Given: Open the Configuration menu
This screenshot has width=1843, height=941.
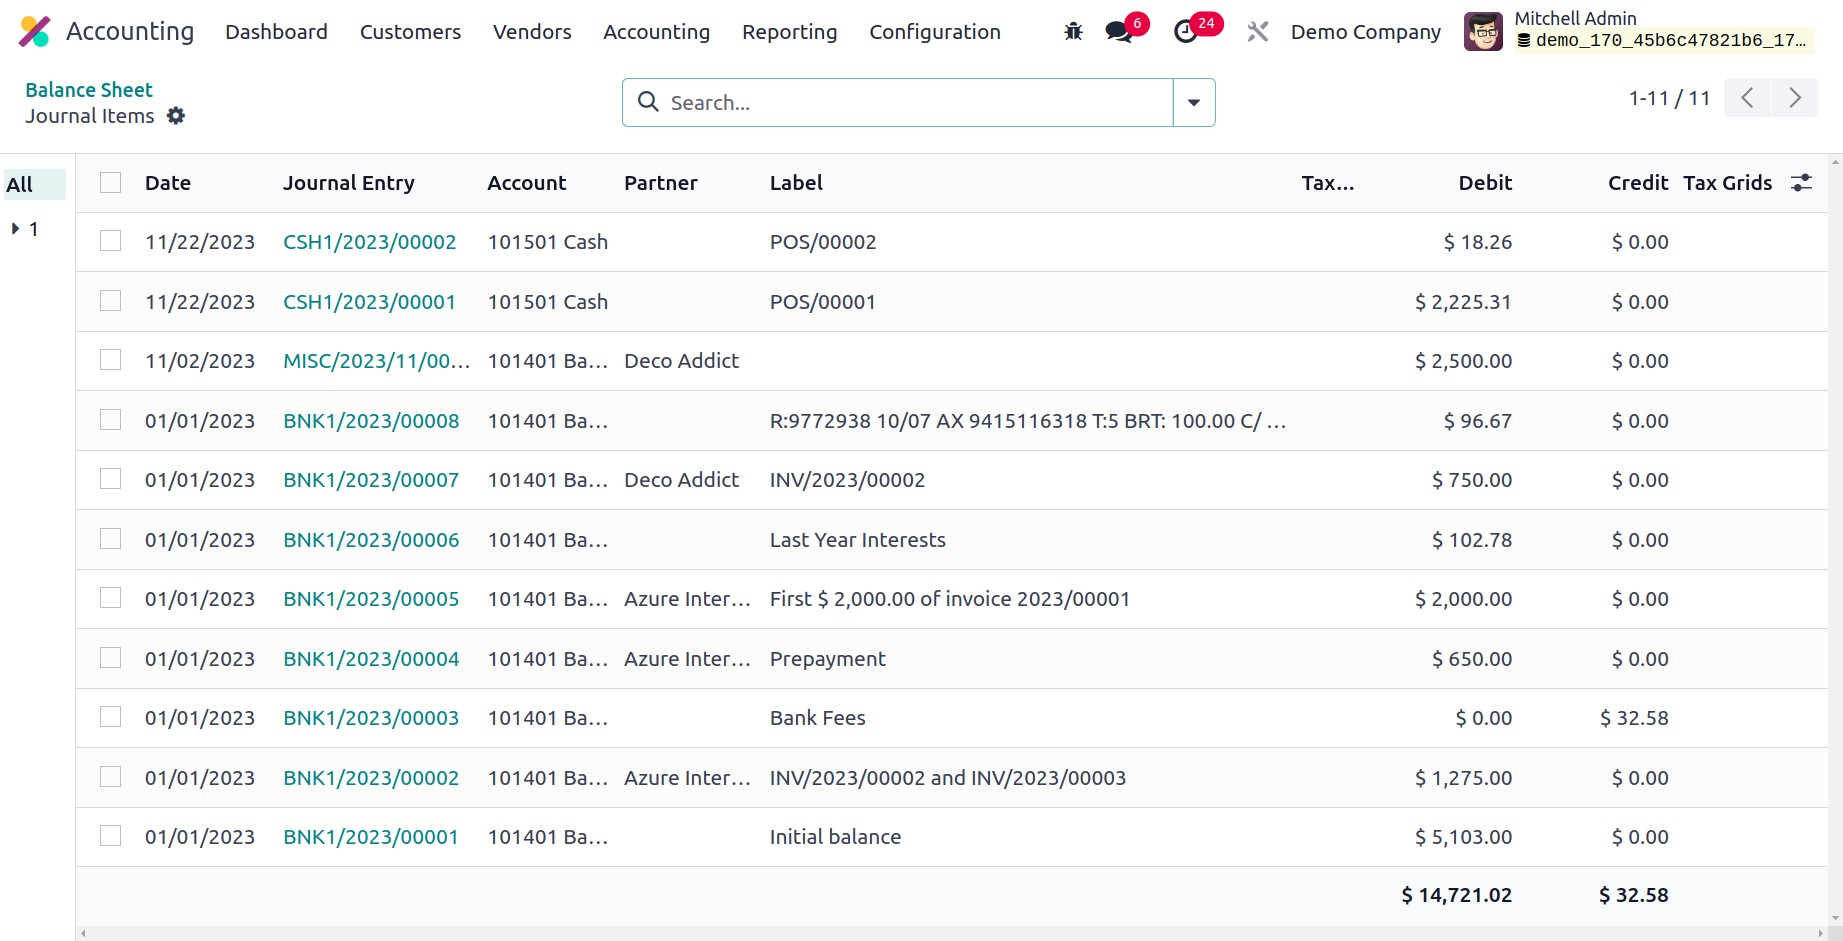Looking at the screenshot, I should (x=934, y=32).
